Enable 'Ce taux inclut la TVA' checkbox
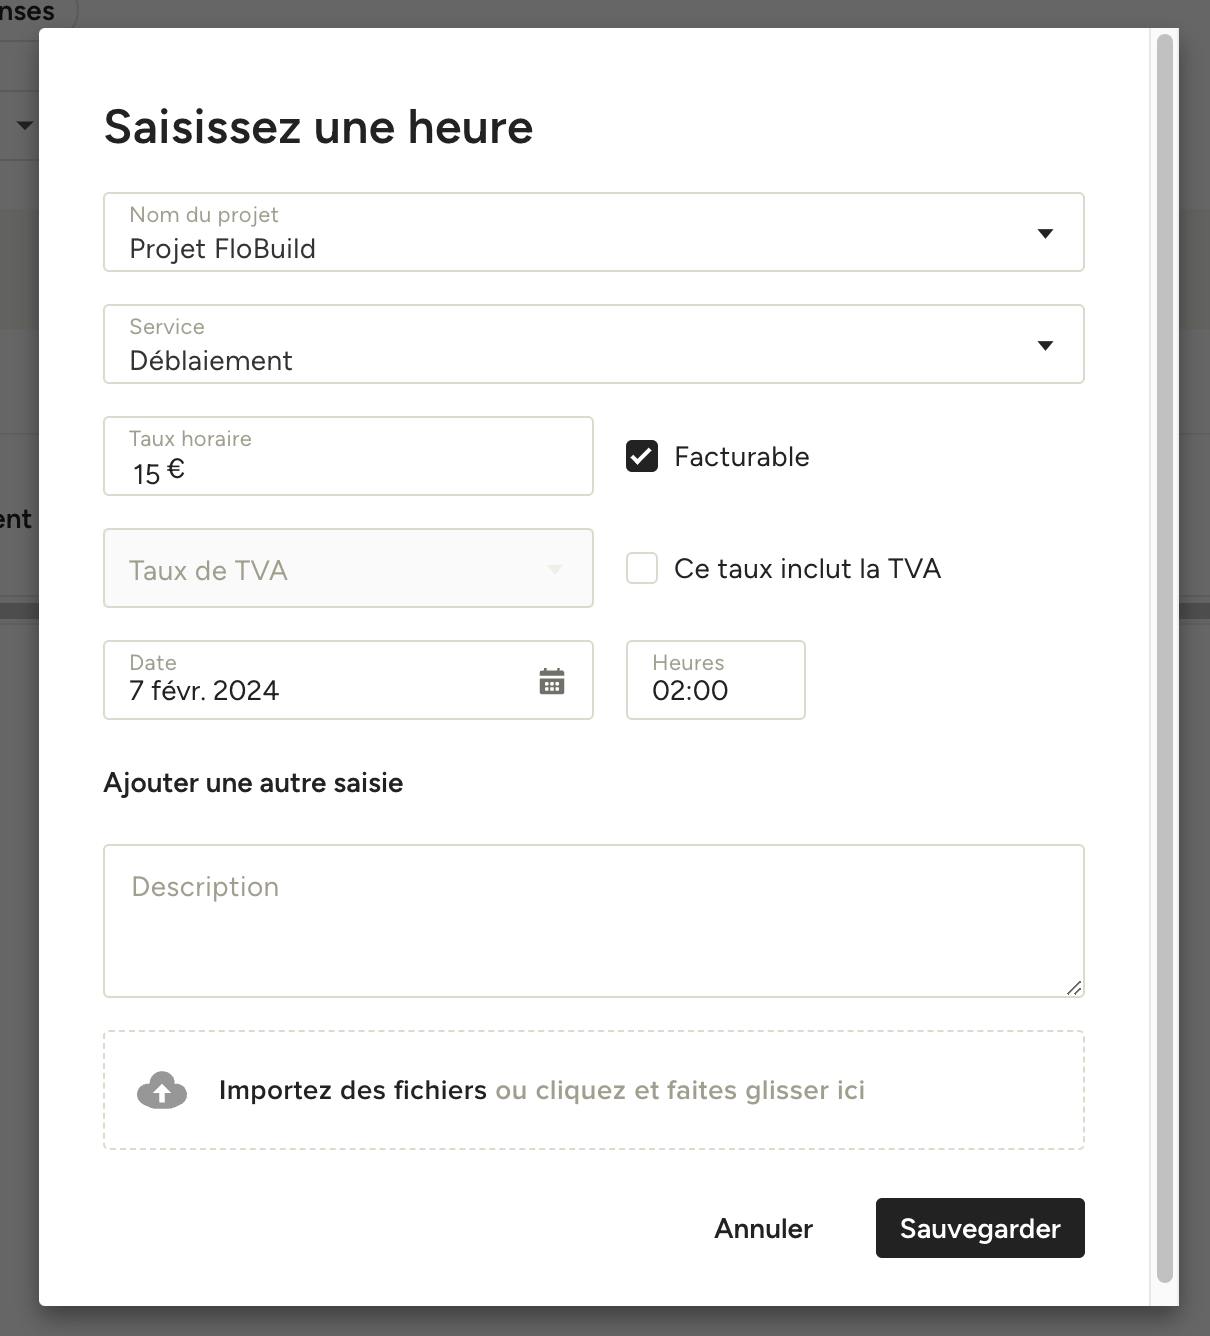Image resolution: width=1210 pixels, height=1336 pixels. (642, 568)
